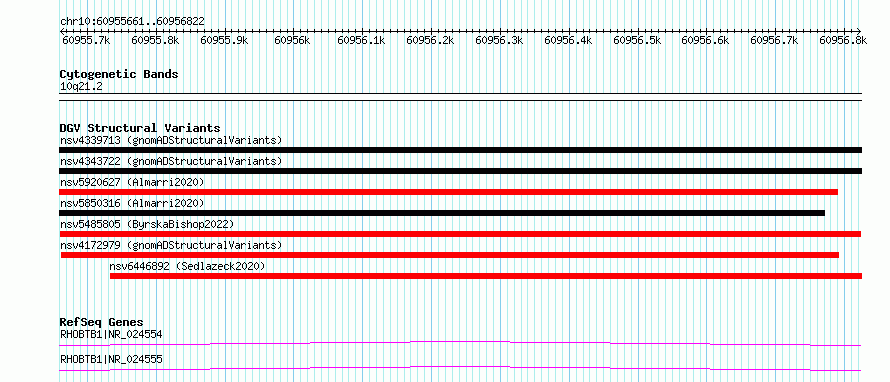This screenshot has width=890, height=382.
Task: Open variant nsv6446892 Sedlazeck2020 label
Action: click(187, 266)
